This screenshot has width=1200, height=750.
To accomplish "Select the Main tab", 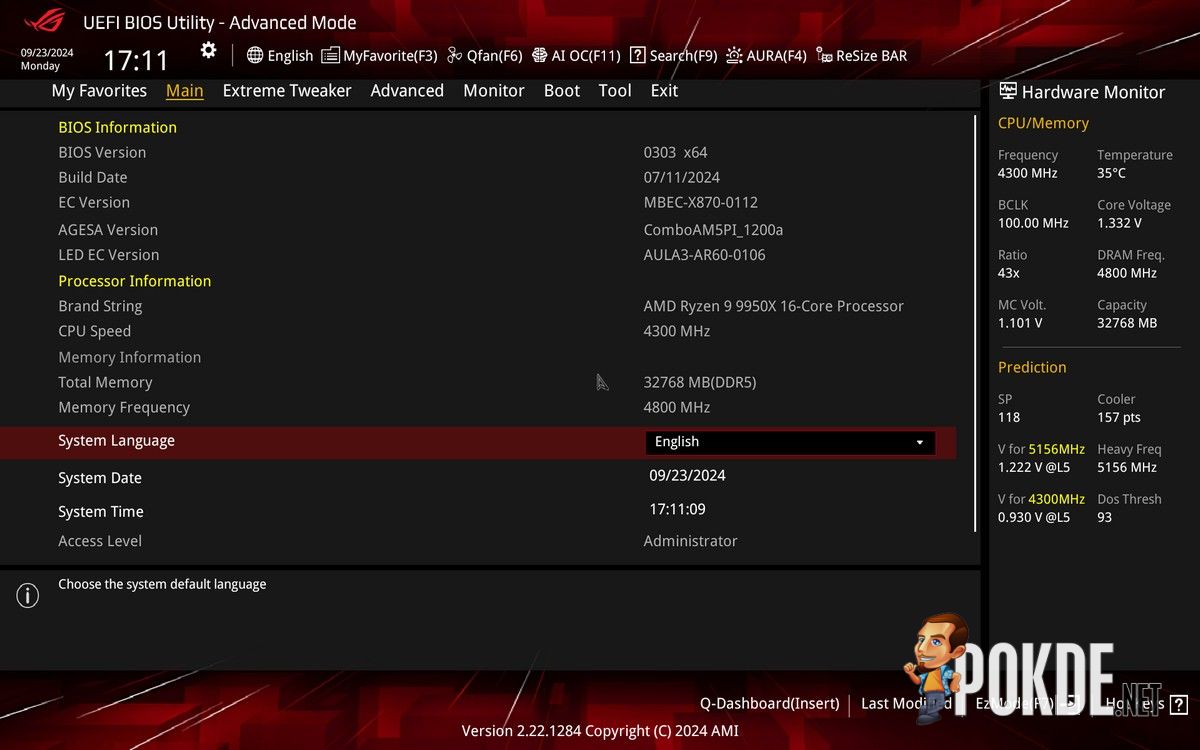I will 184,90.
